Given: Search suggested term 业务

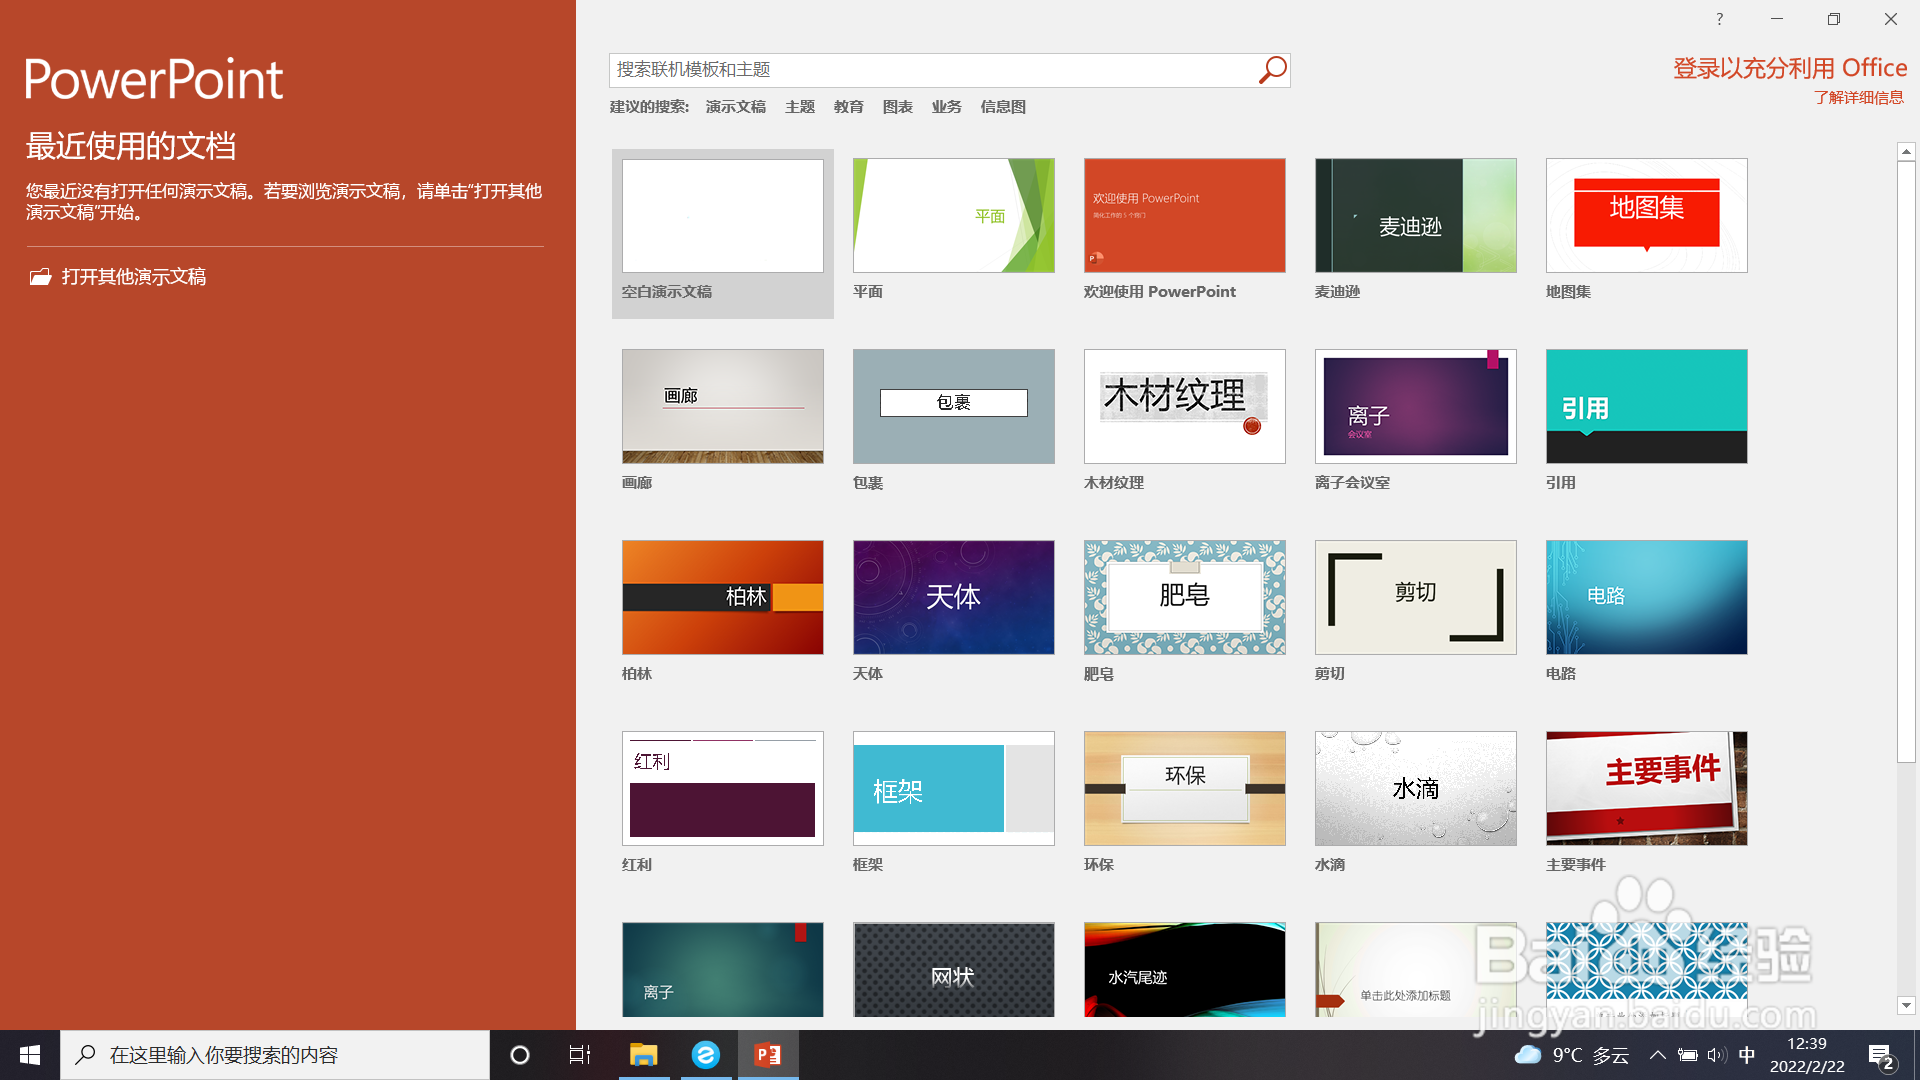Looking at the screenshot, I should (947, 107).
